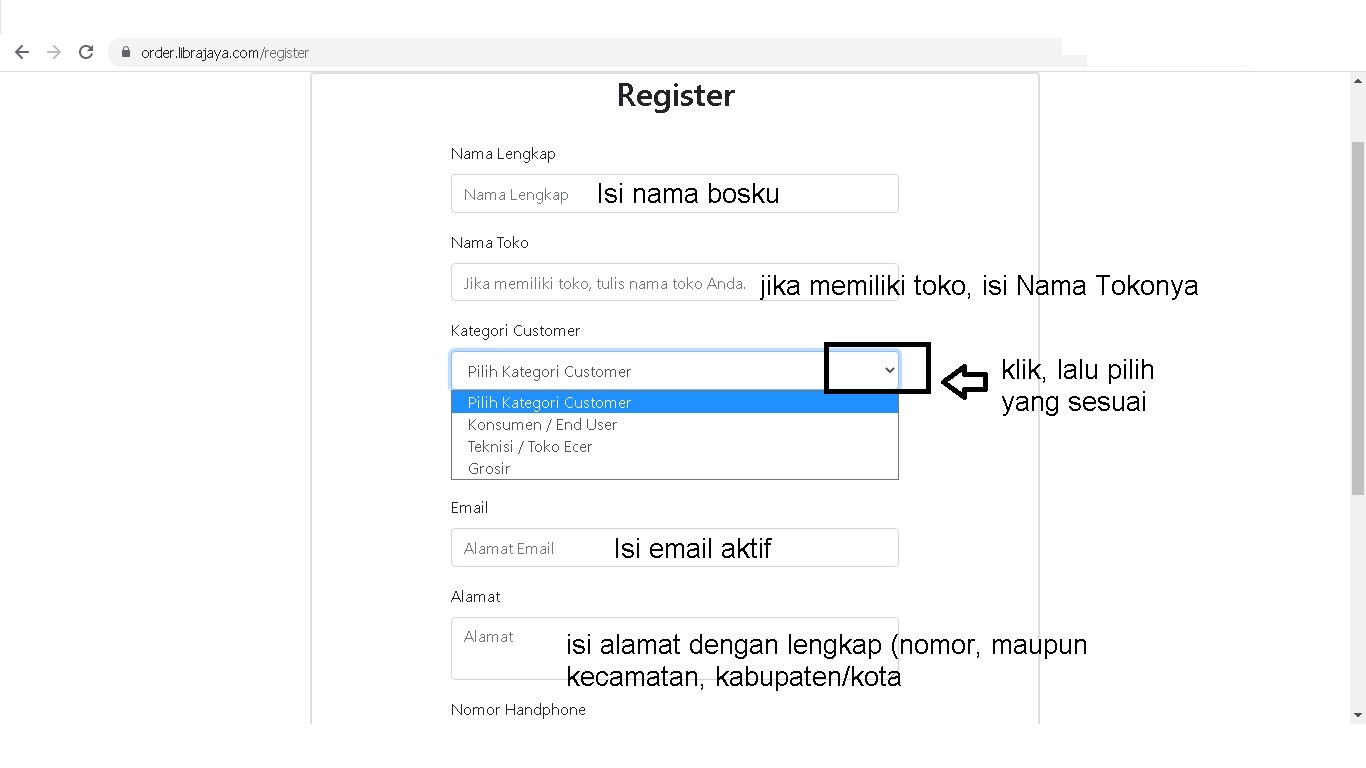Fill in the Alamat textarea

coord(674,648)
